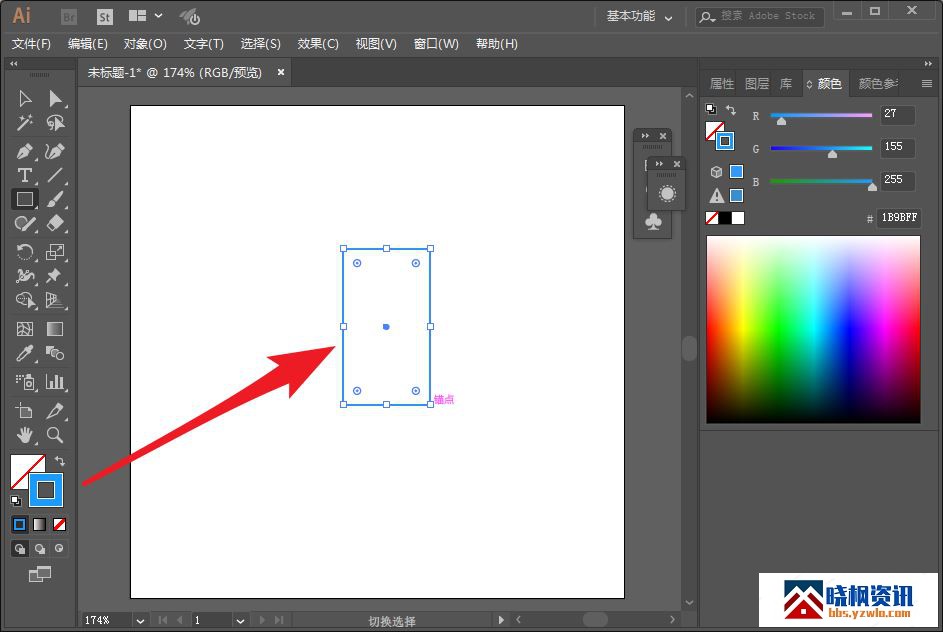Switch to Gradient paint mode in toolbox
The height and width of the screenshot is (632, 943).
(x=40, y=524)
